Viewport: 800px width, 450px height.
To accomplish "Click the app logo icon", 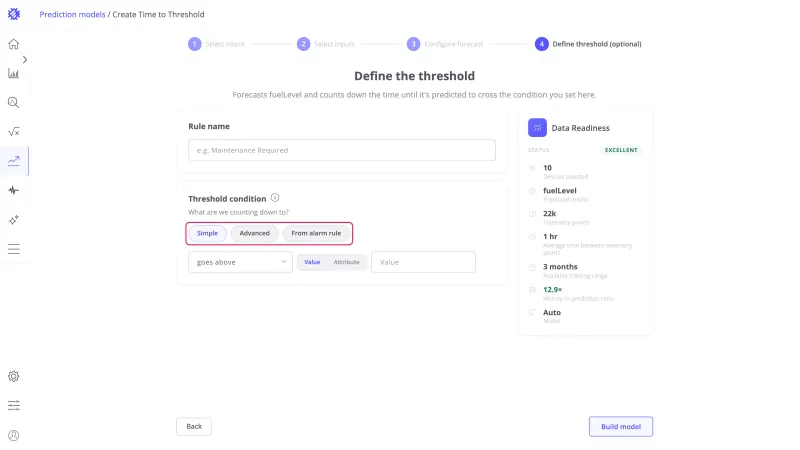I will pyautogui.click(x=14, y=14).
